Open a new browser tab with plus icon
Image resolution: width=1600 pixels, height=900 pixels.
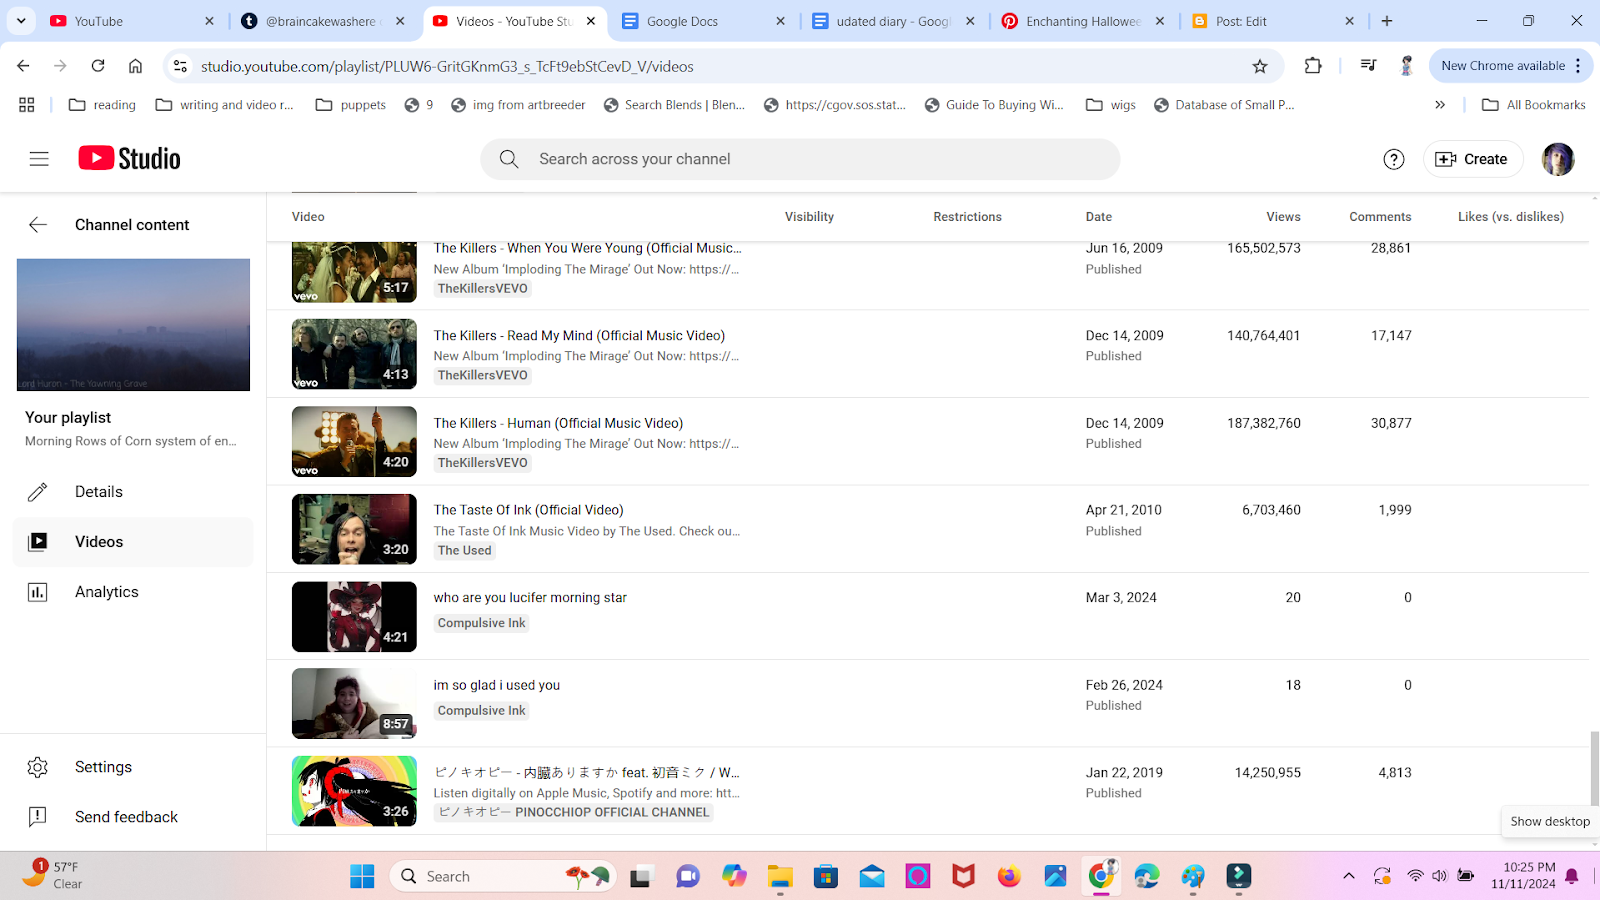(x=1387, y=21)
